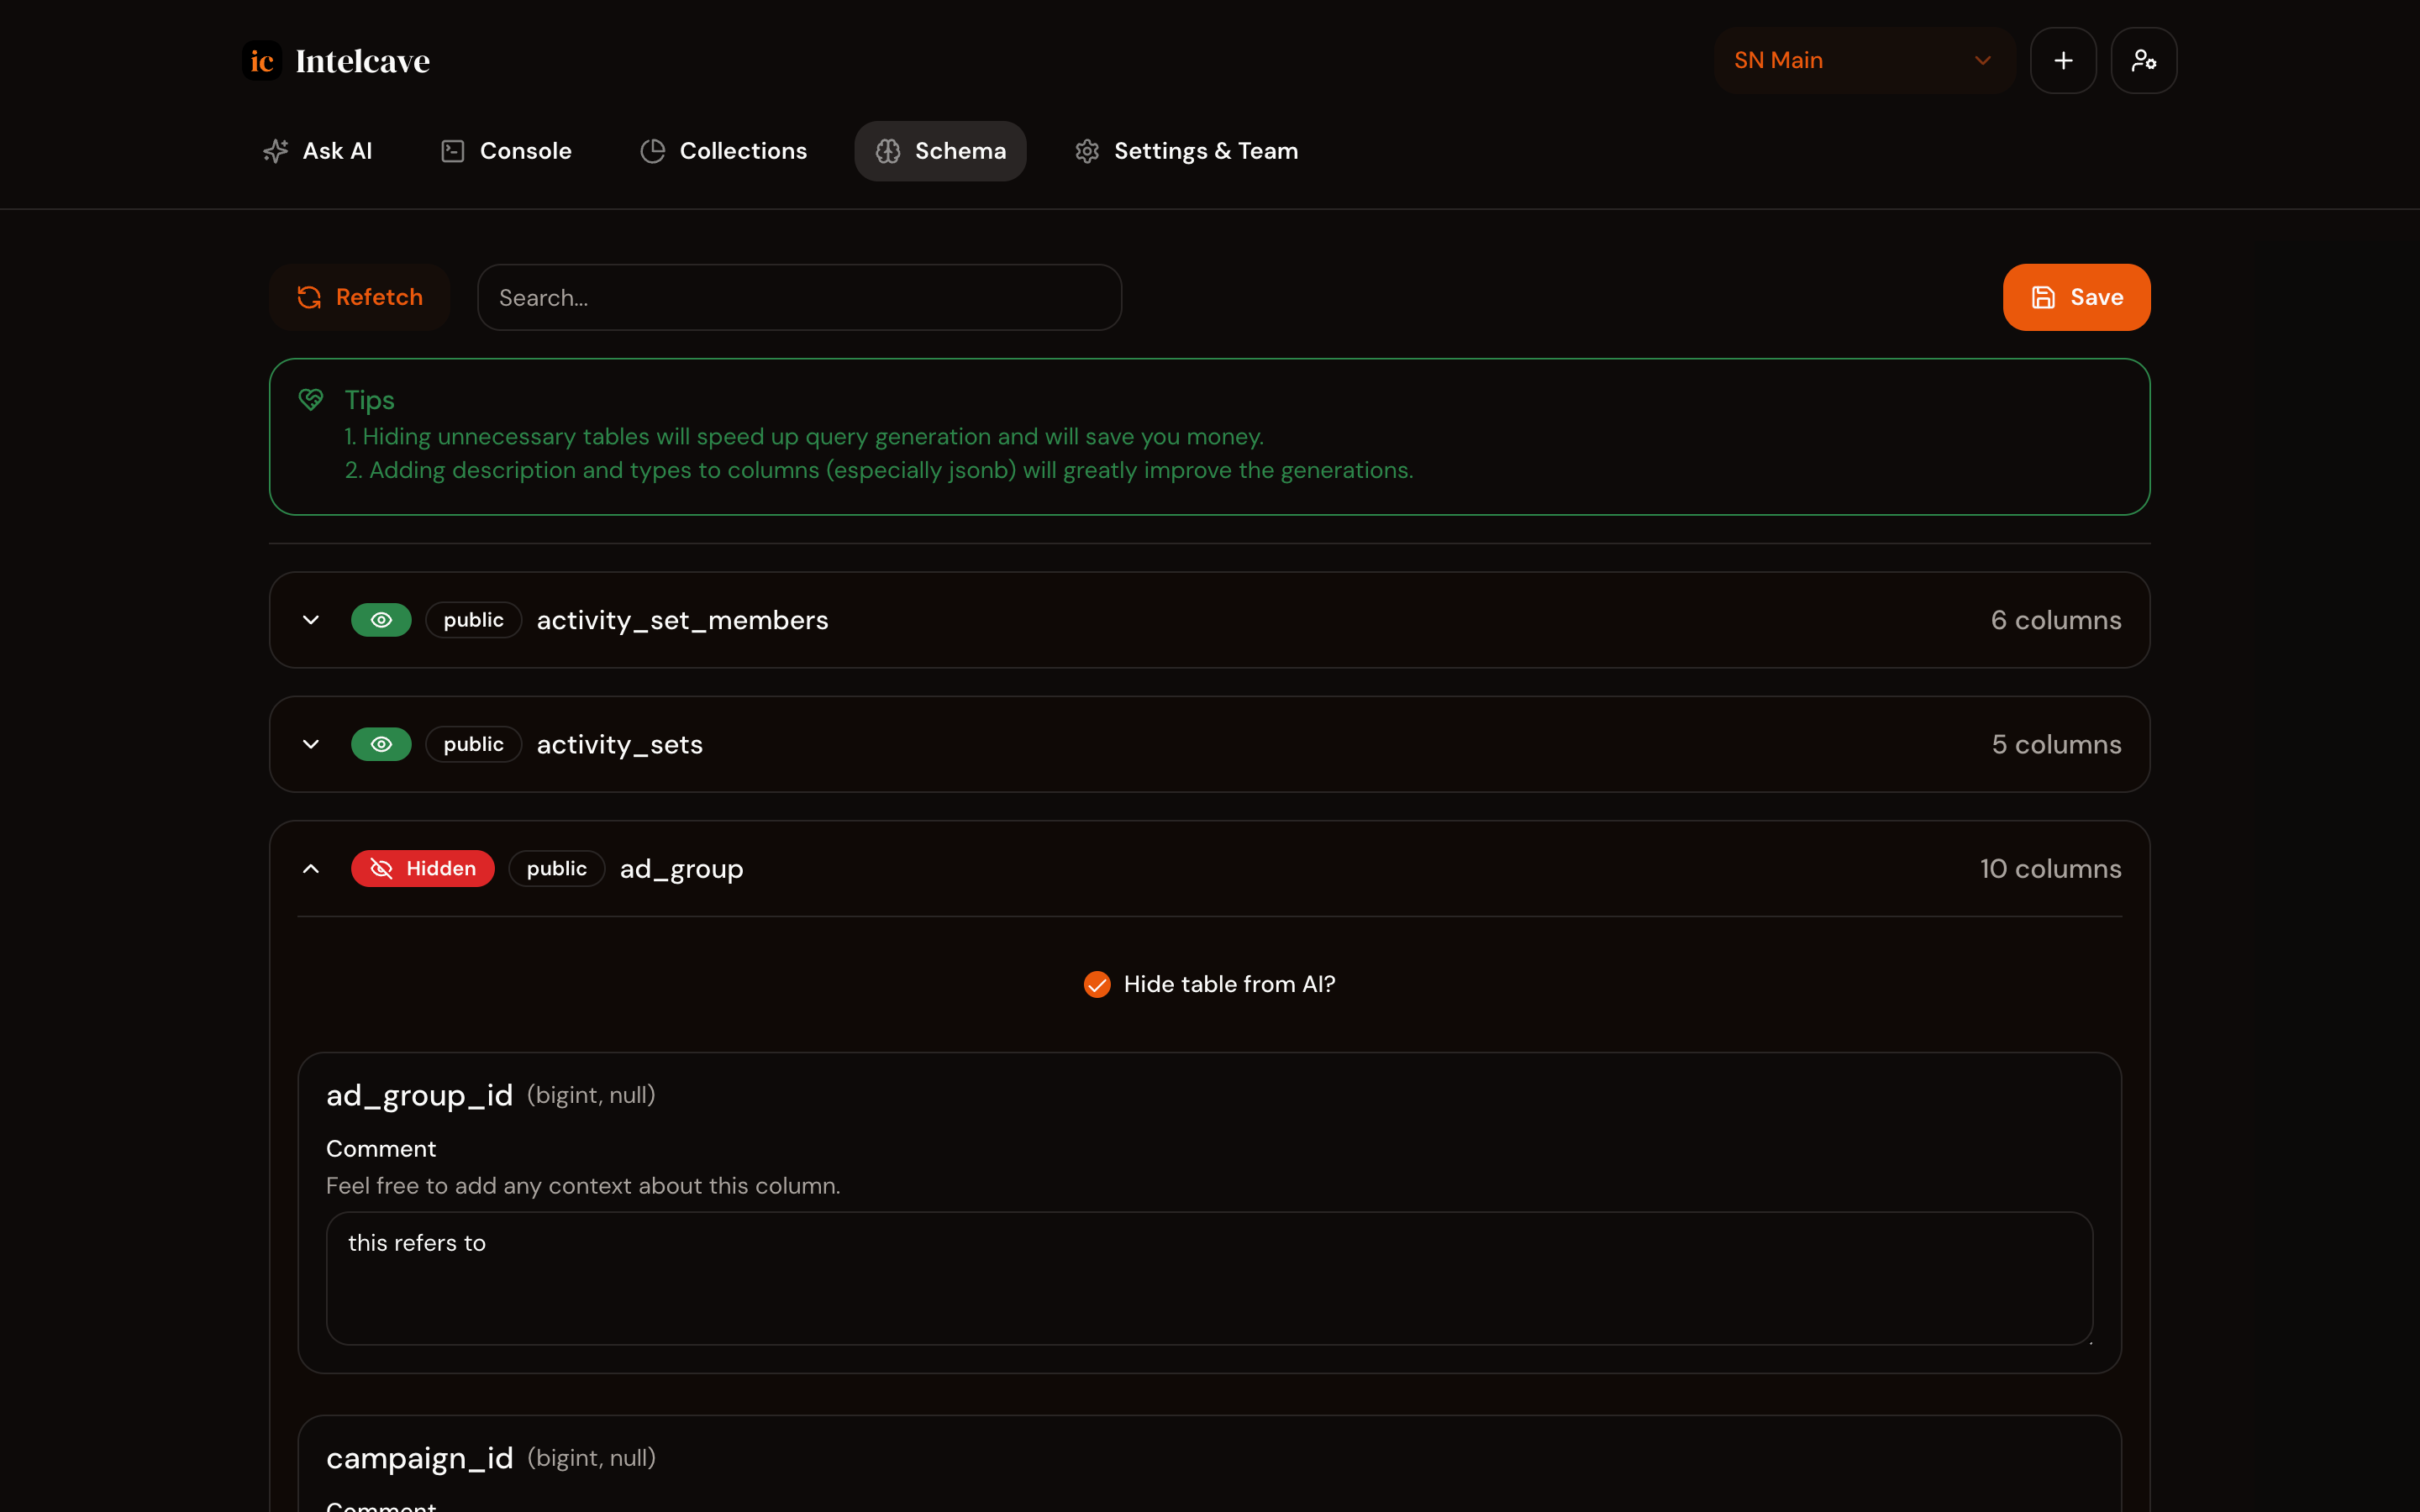Image resolution: width=2420 pixels, height=1512 pixels.
Task: Click the heart Tips icon
Action: (x=311, y=400)
